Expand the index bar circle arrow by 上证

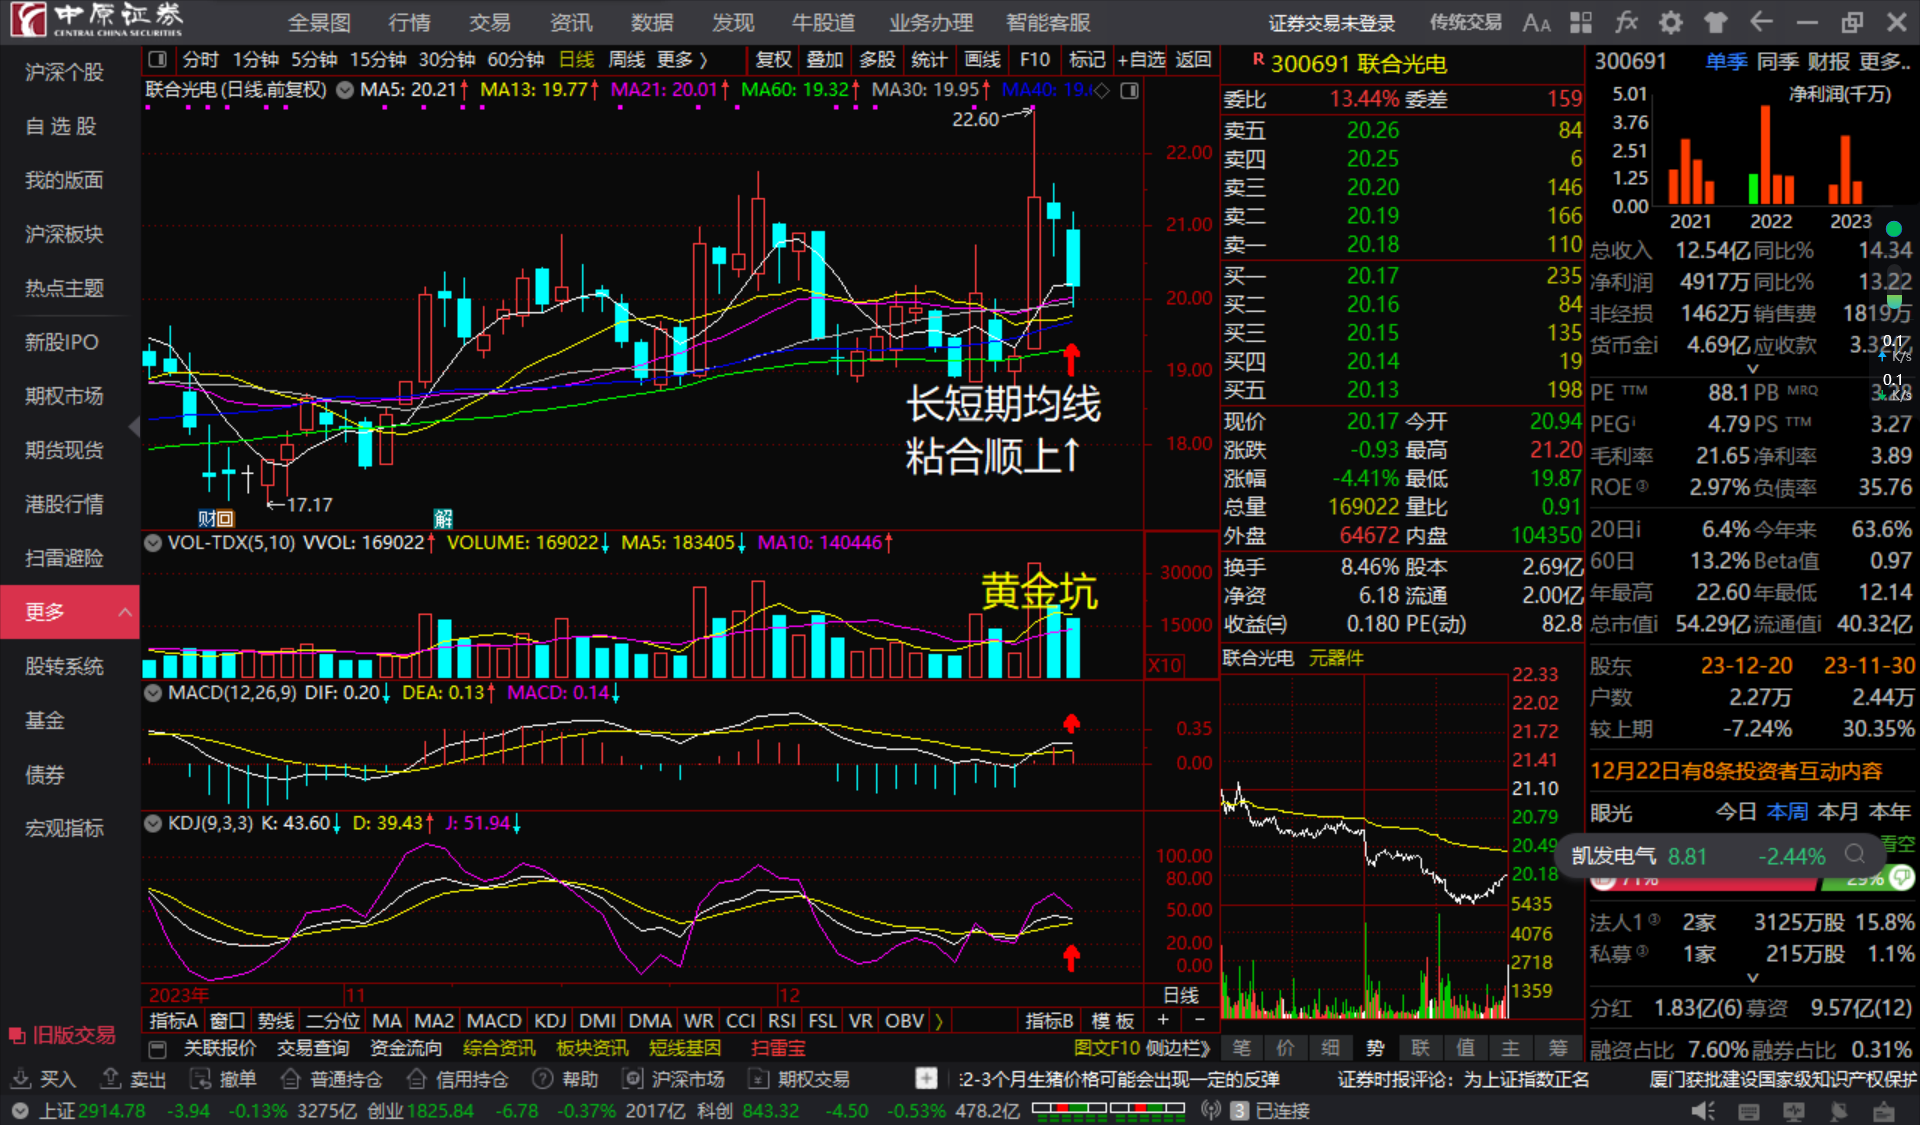point(19,1111)
